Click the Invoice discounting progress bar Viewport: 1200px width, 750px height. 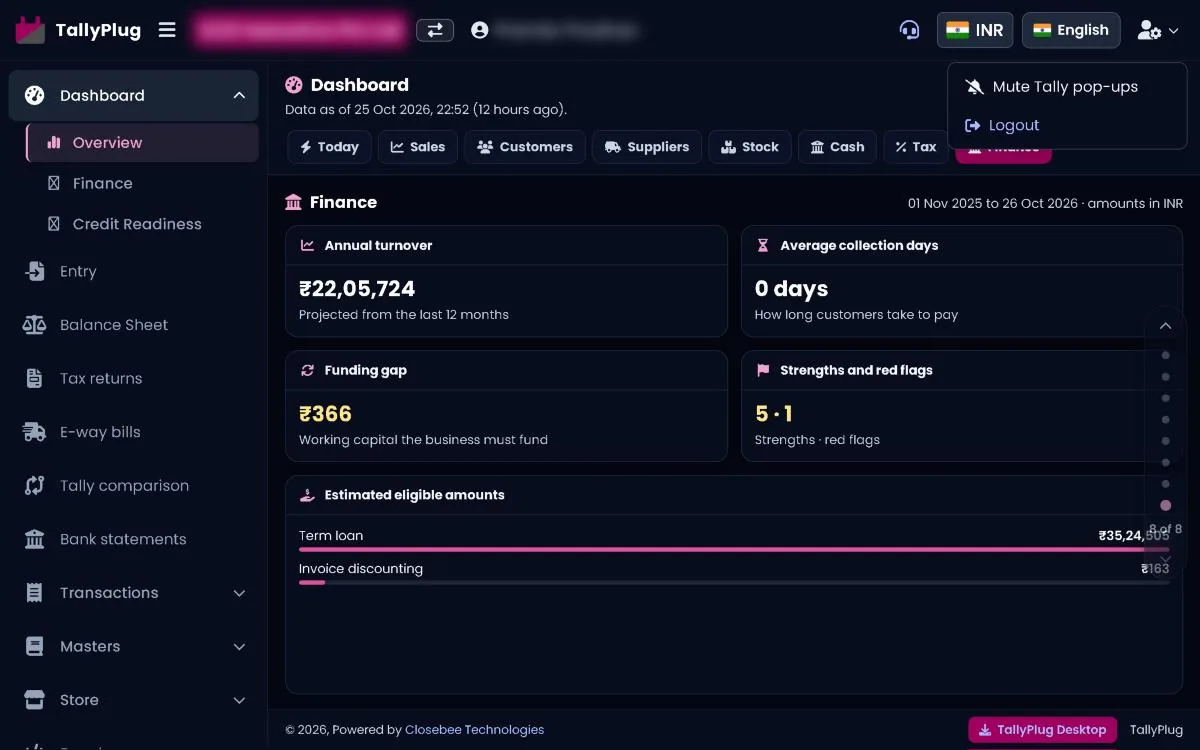pos(734,582)
